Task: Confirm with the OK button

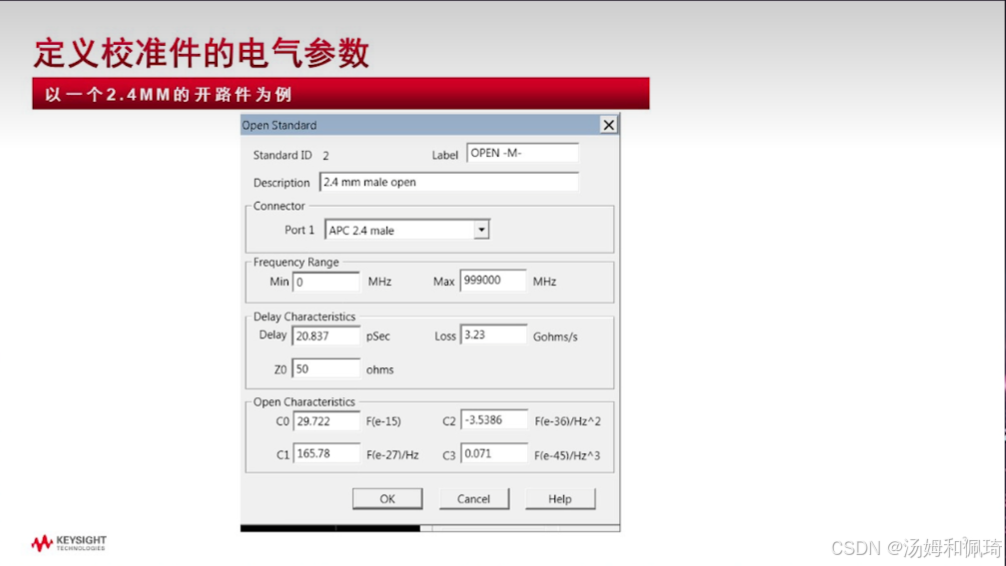Action: coord(388,499)
